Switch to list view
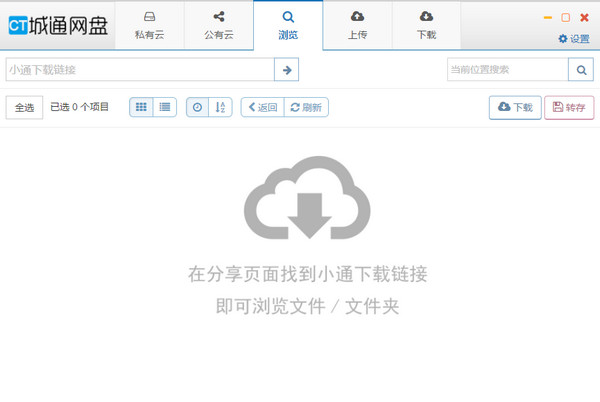 pos(165,107)
